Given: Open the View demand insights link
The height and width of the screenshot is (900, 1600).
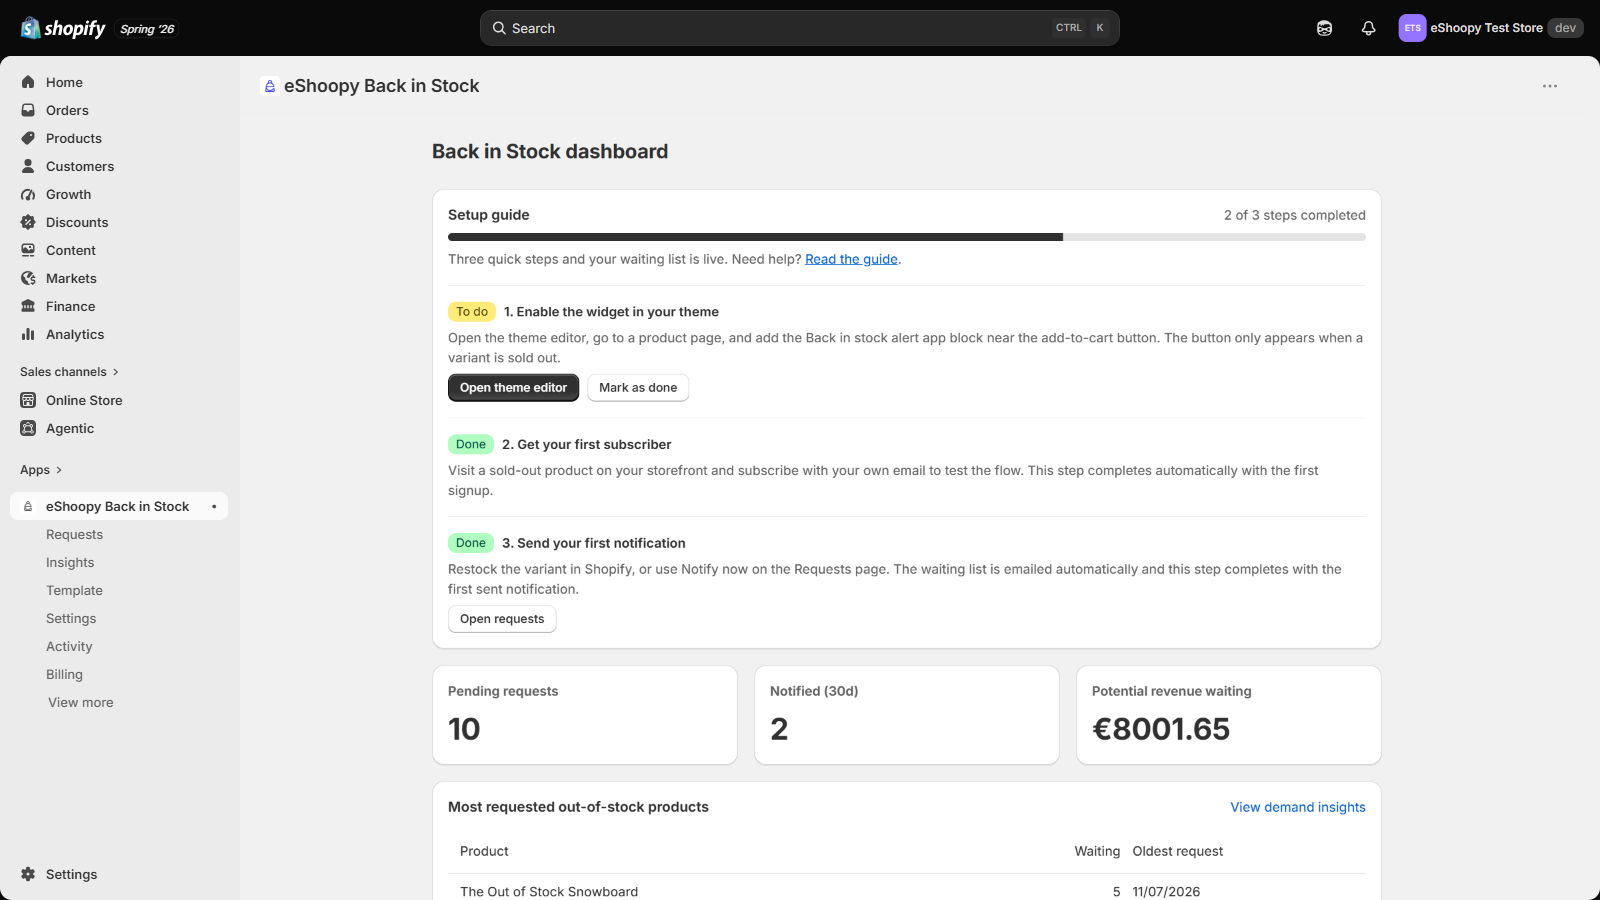Looking at the screenshot, I should point(1297,807).
